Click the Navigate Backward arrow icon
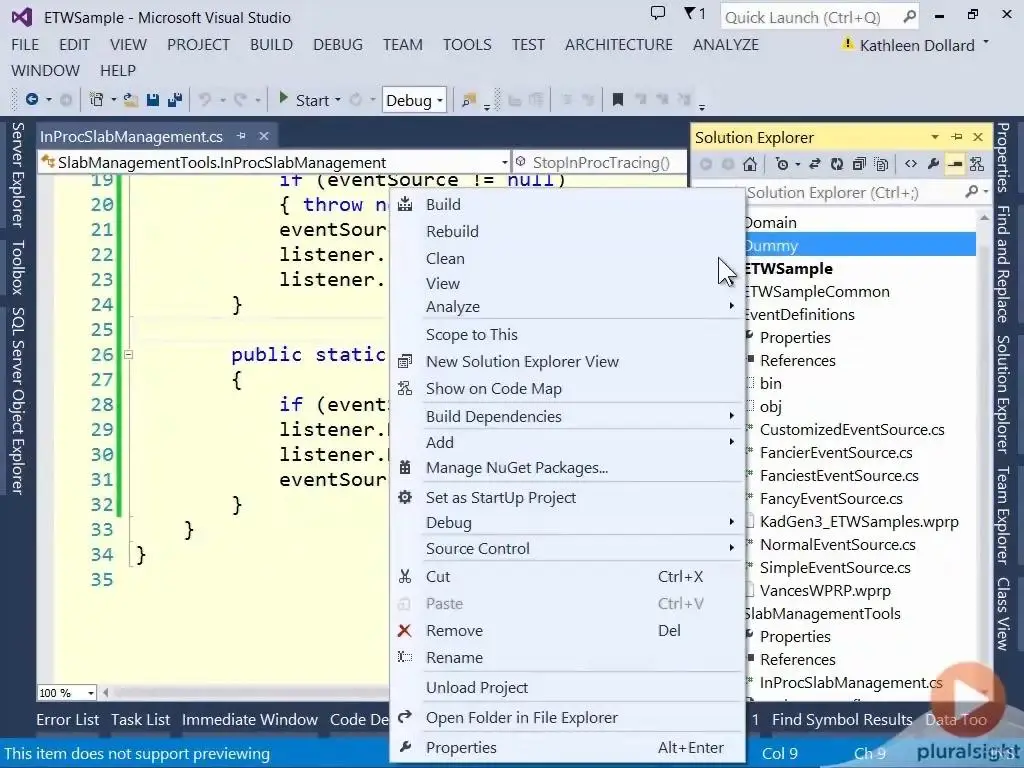This screenshot has height=768, width=1024. click(x=31, y=100)
